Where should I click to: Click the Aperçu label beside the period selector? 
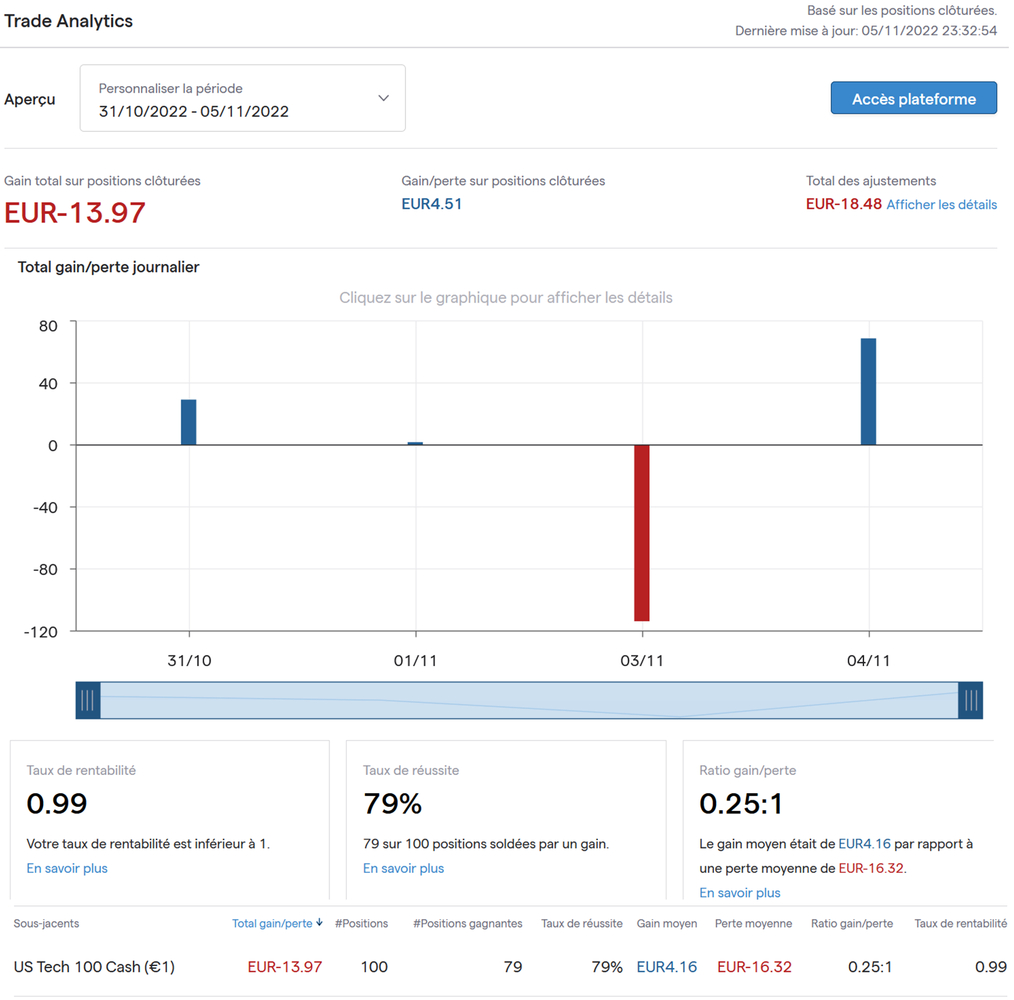coord(30,99)
